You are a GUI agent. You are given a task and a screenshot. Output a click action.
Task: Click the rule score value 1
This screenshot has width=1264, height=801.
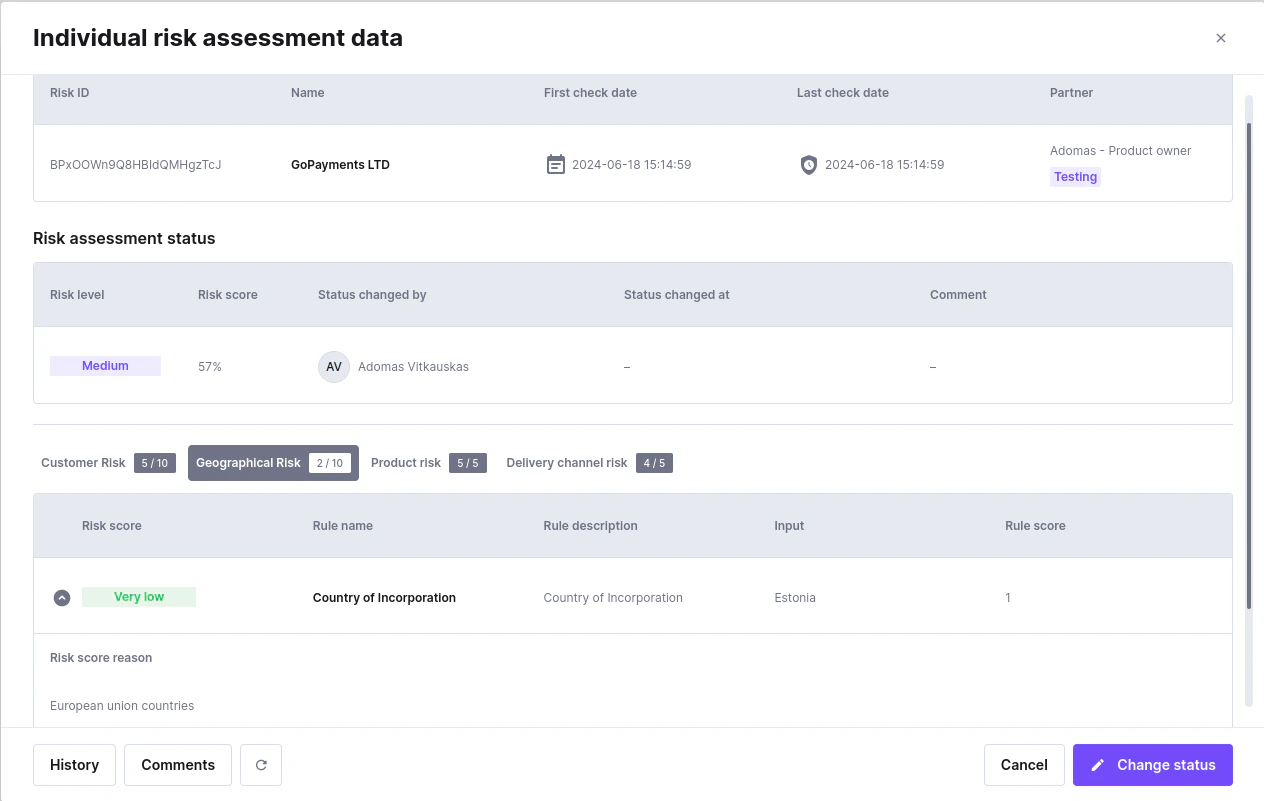(x=1008, y=598)
